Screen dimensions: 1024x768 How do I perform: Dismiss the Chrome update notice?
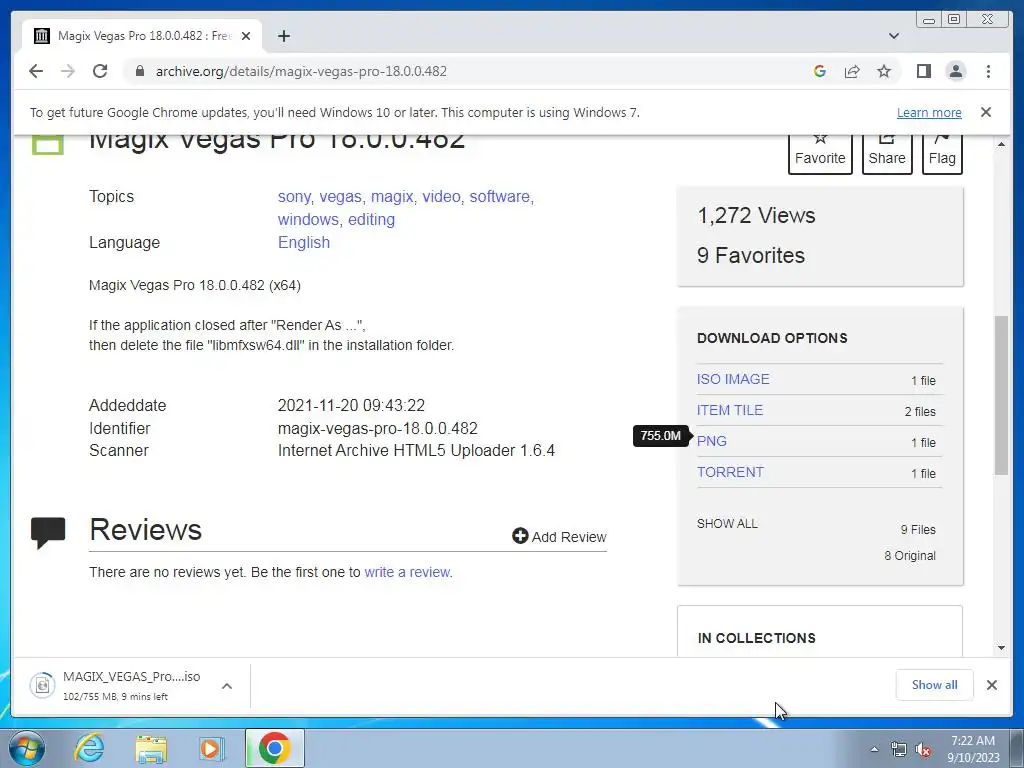coord(985,112)
